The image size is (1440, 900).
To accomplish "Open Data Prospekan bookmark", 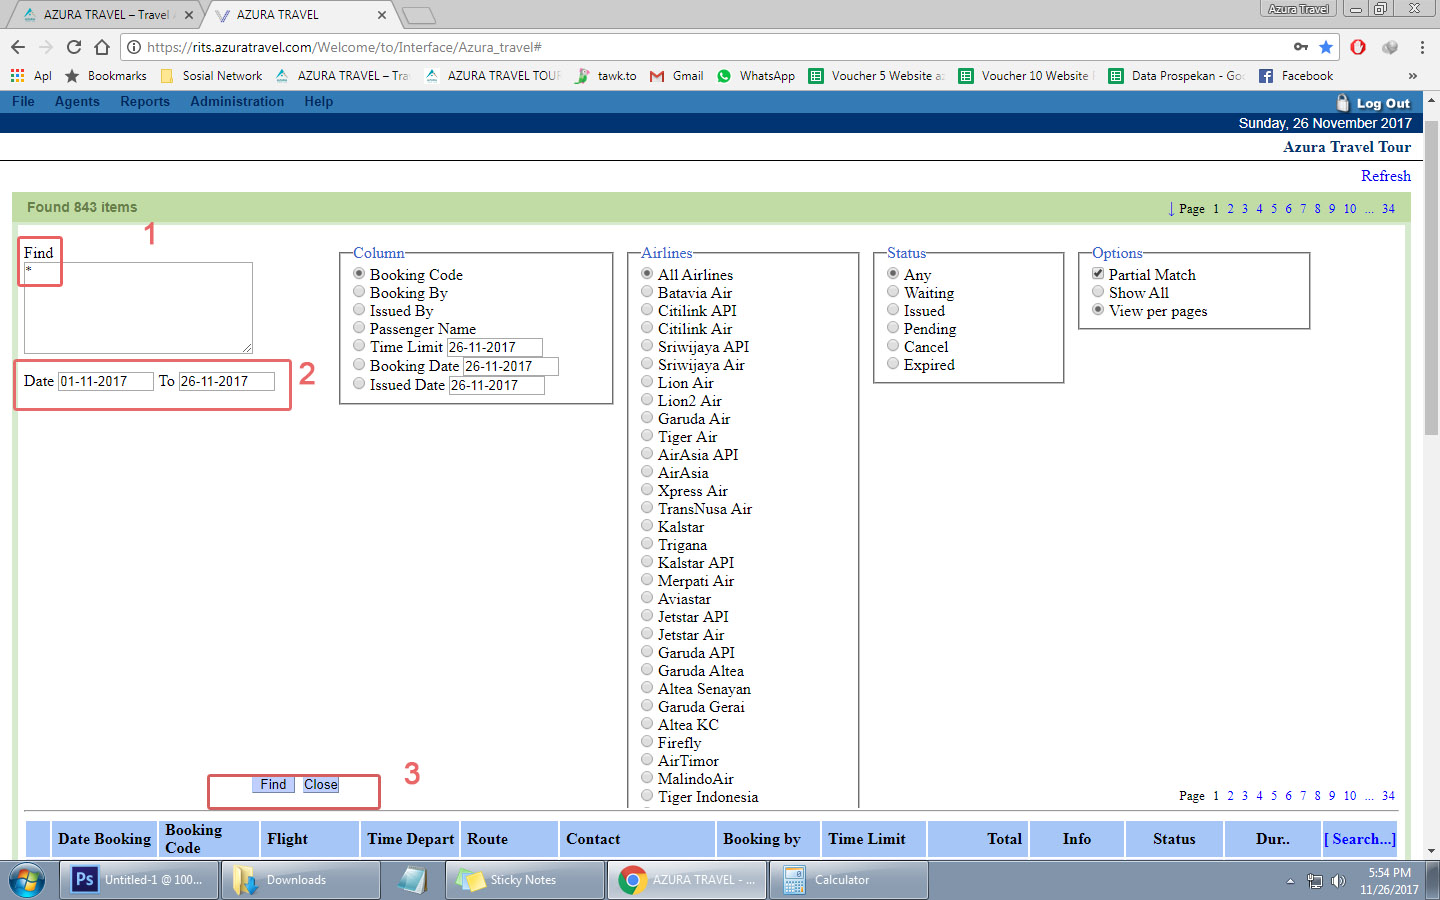I will 1176,75.
